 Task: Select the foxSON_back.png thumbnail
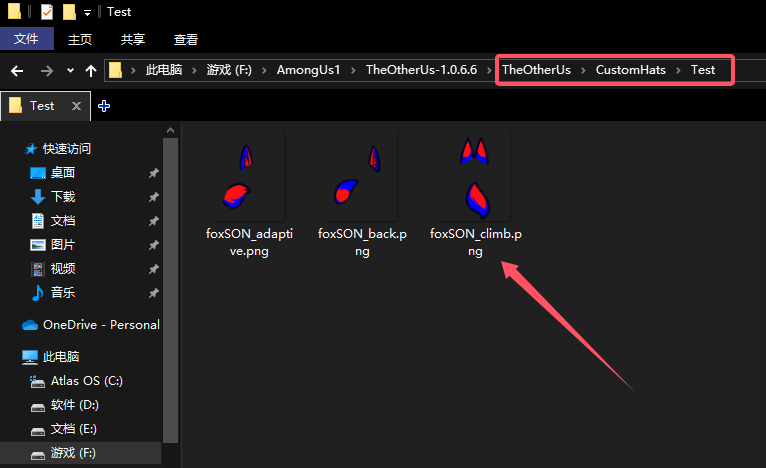tap(362, 177)
